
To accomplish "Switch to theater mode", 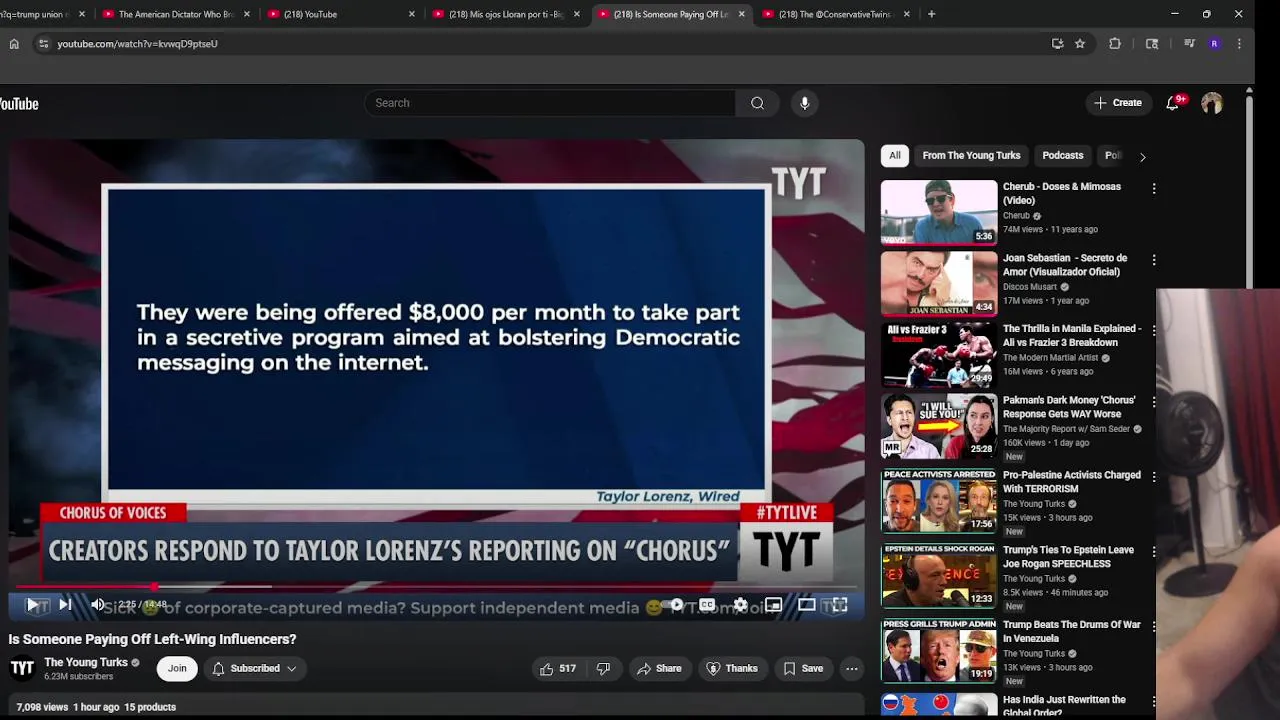I will click(806, 604).
